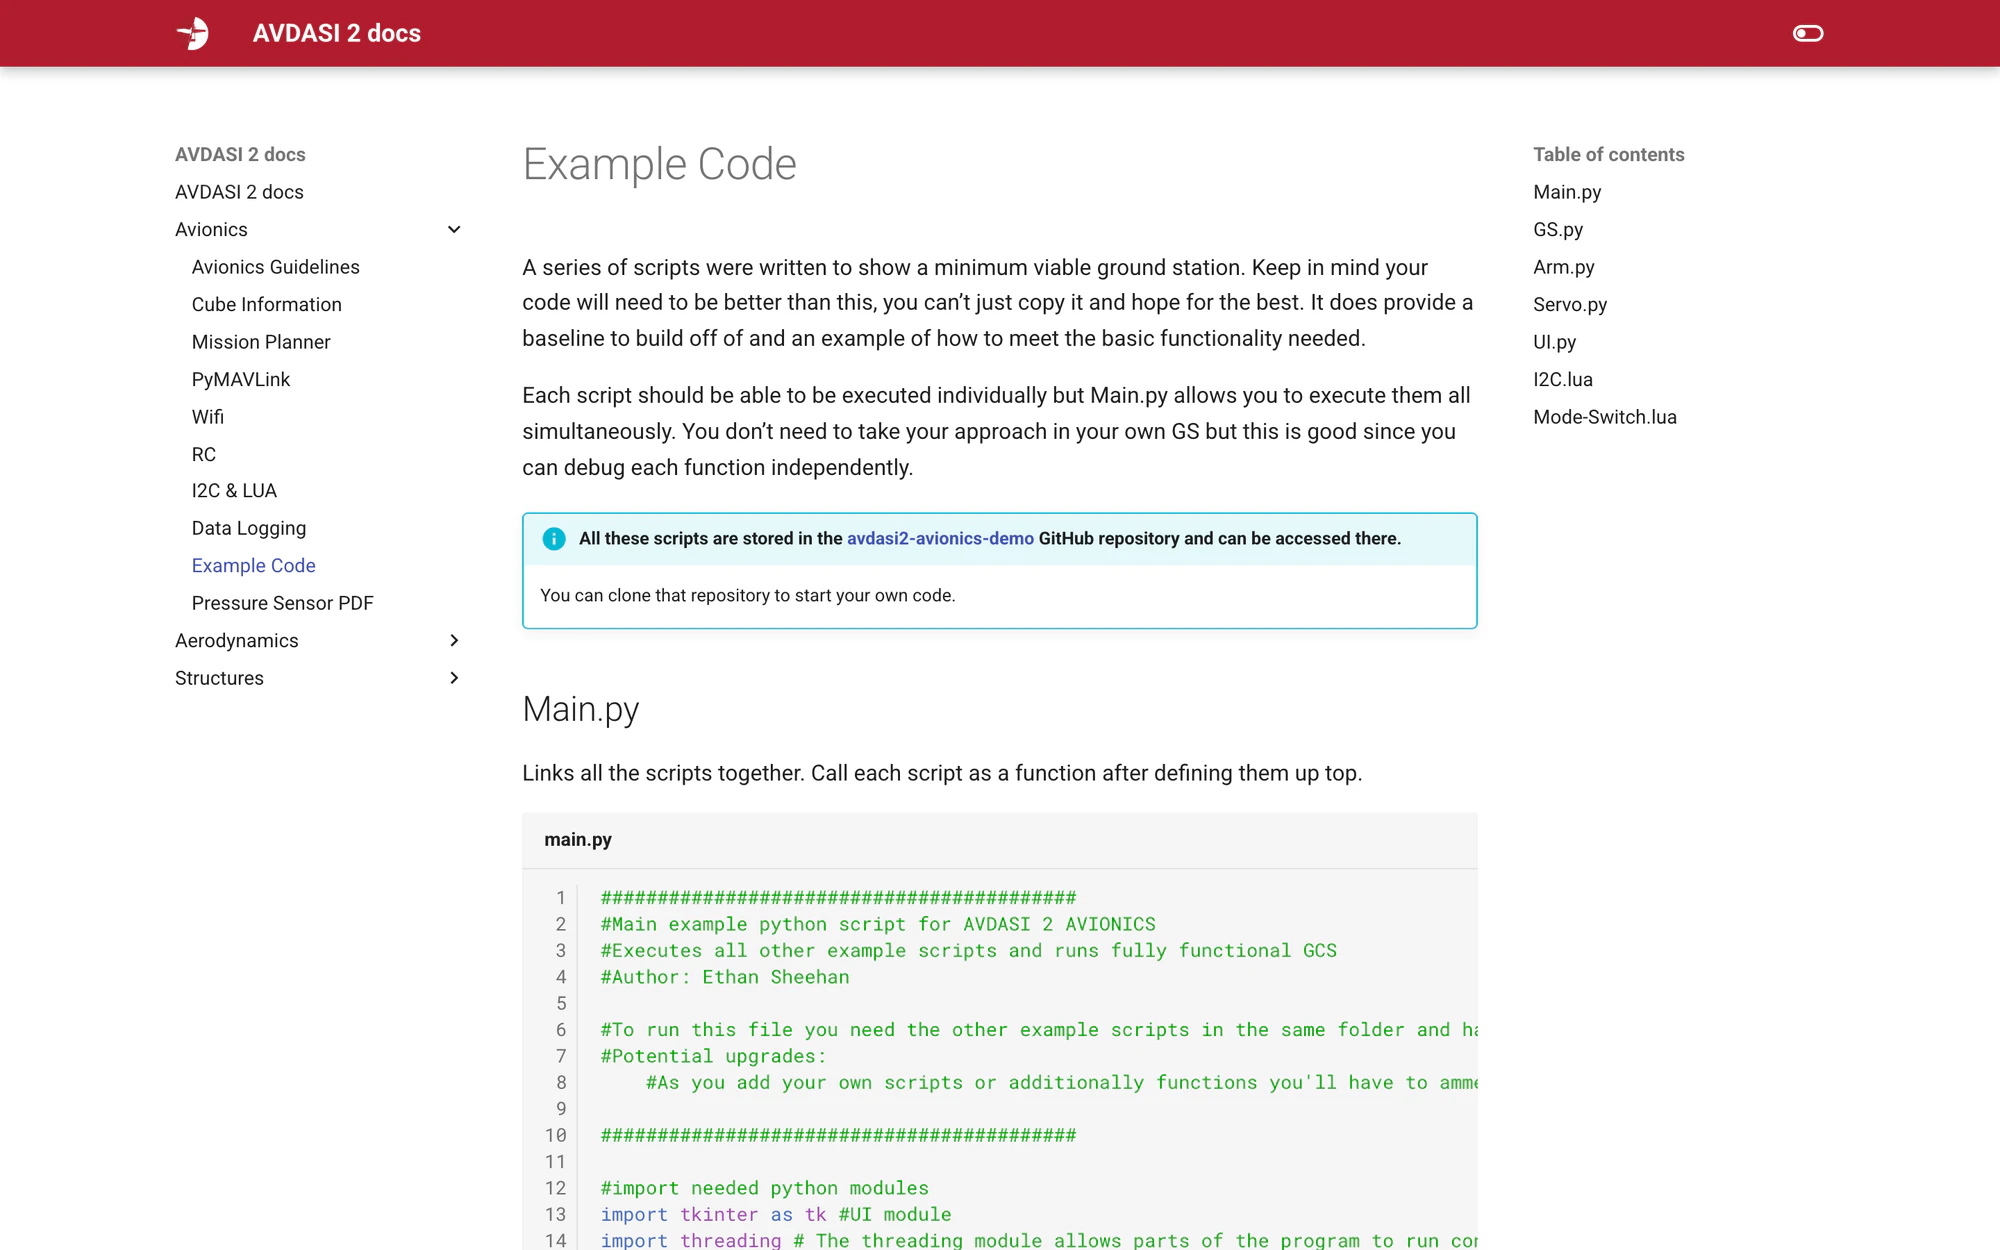
Task: Jump to GS.py in table of contents
Action: click(1558, 230)
